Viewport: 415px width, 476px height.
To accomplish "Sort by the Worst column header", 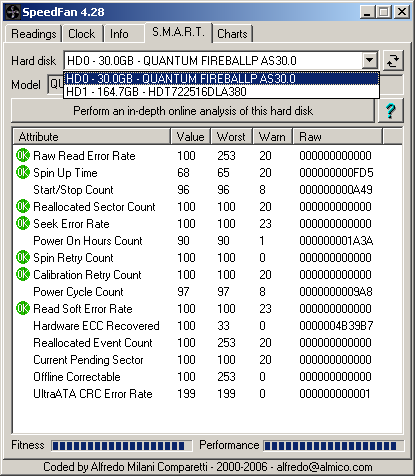I will pyautogui.click(x=231, y=137).
